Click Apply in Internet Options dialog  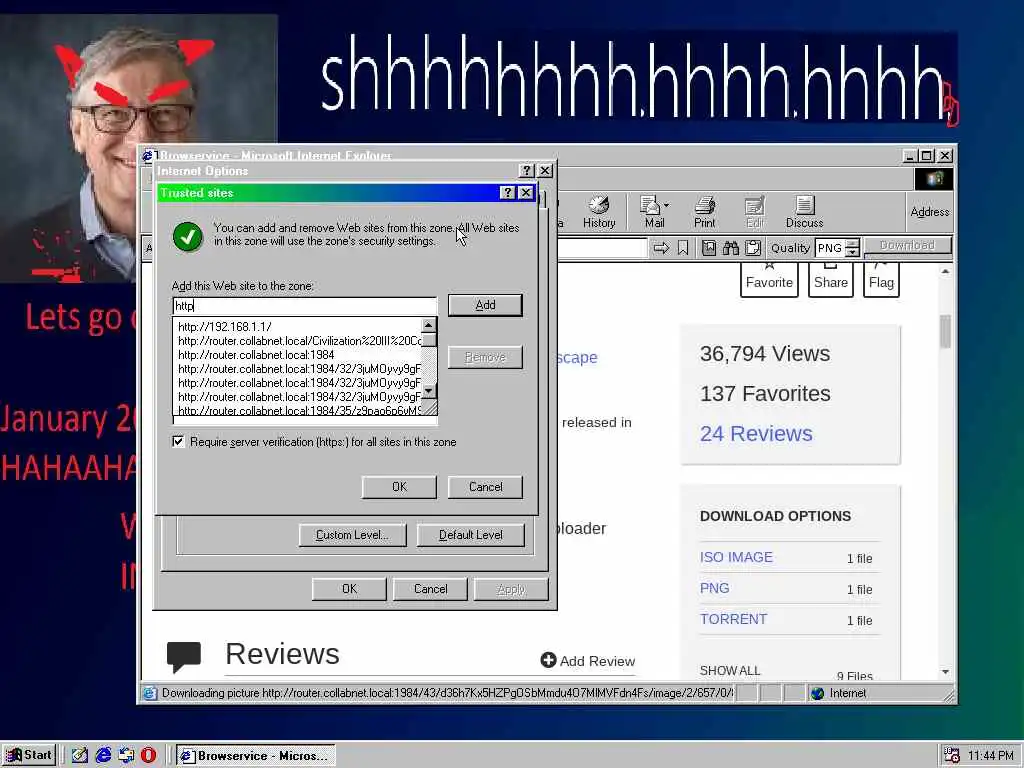[511, 589]
